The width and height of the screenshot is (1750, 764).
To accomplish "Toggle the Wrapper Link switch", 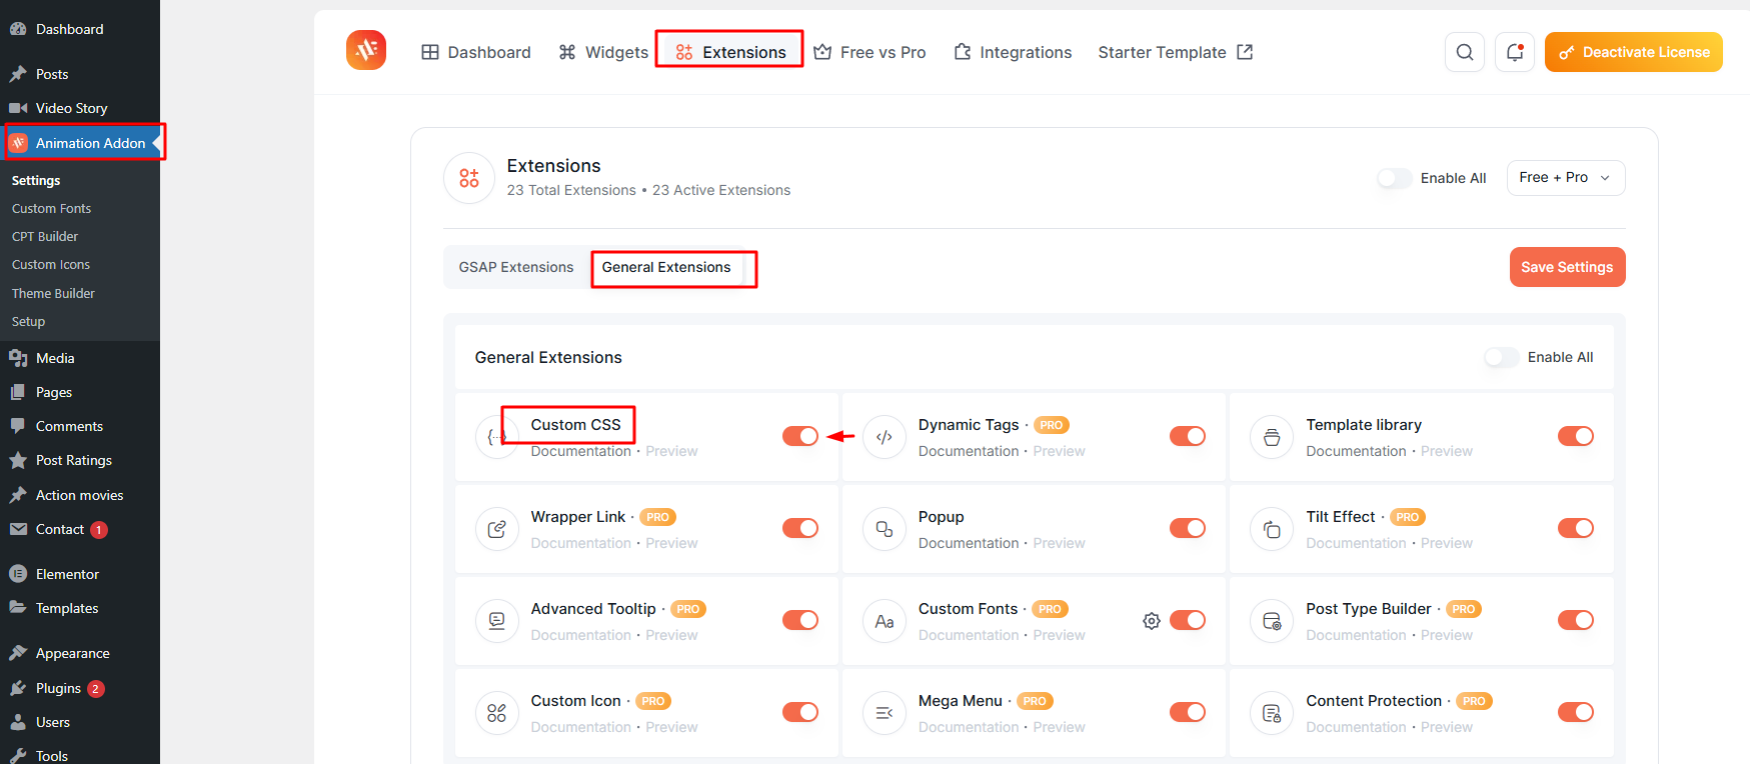I will point(800,528).
